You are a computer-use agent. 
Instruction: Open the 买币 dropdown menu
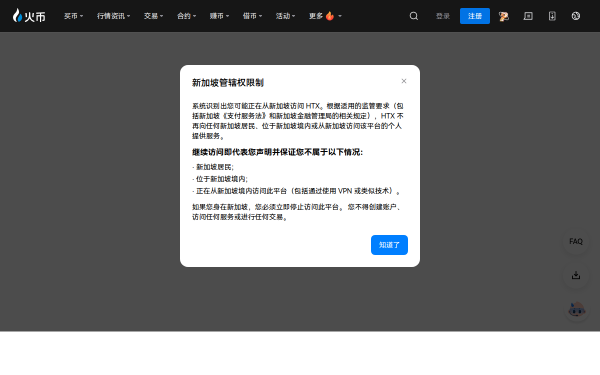click(73, 16)
